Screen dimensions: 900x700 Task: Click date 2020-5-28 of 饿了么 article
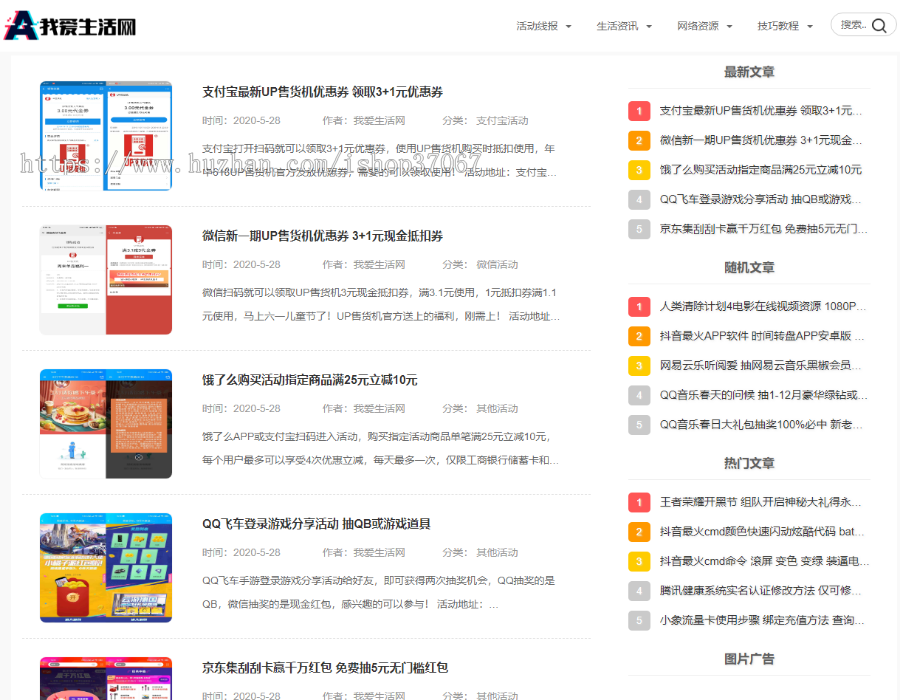[257, 409]
